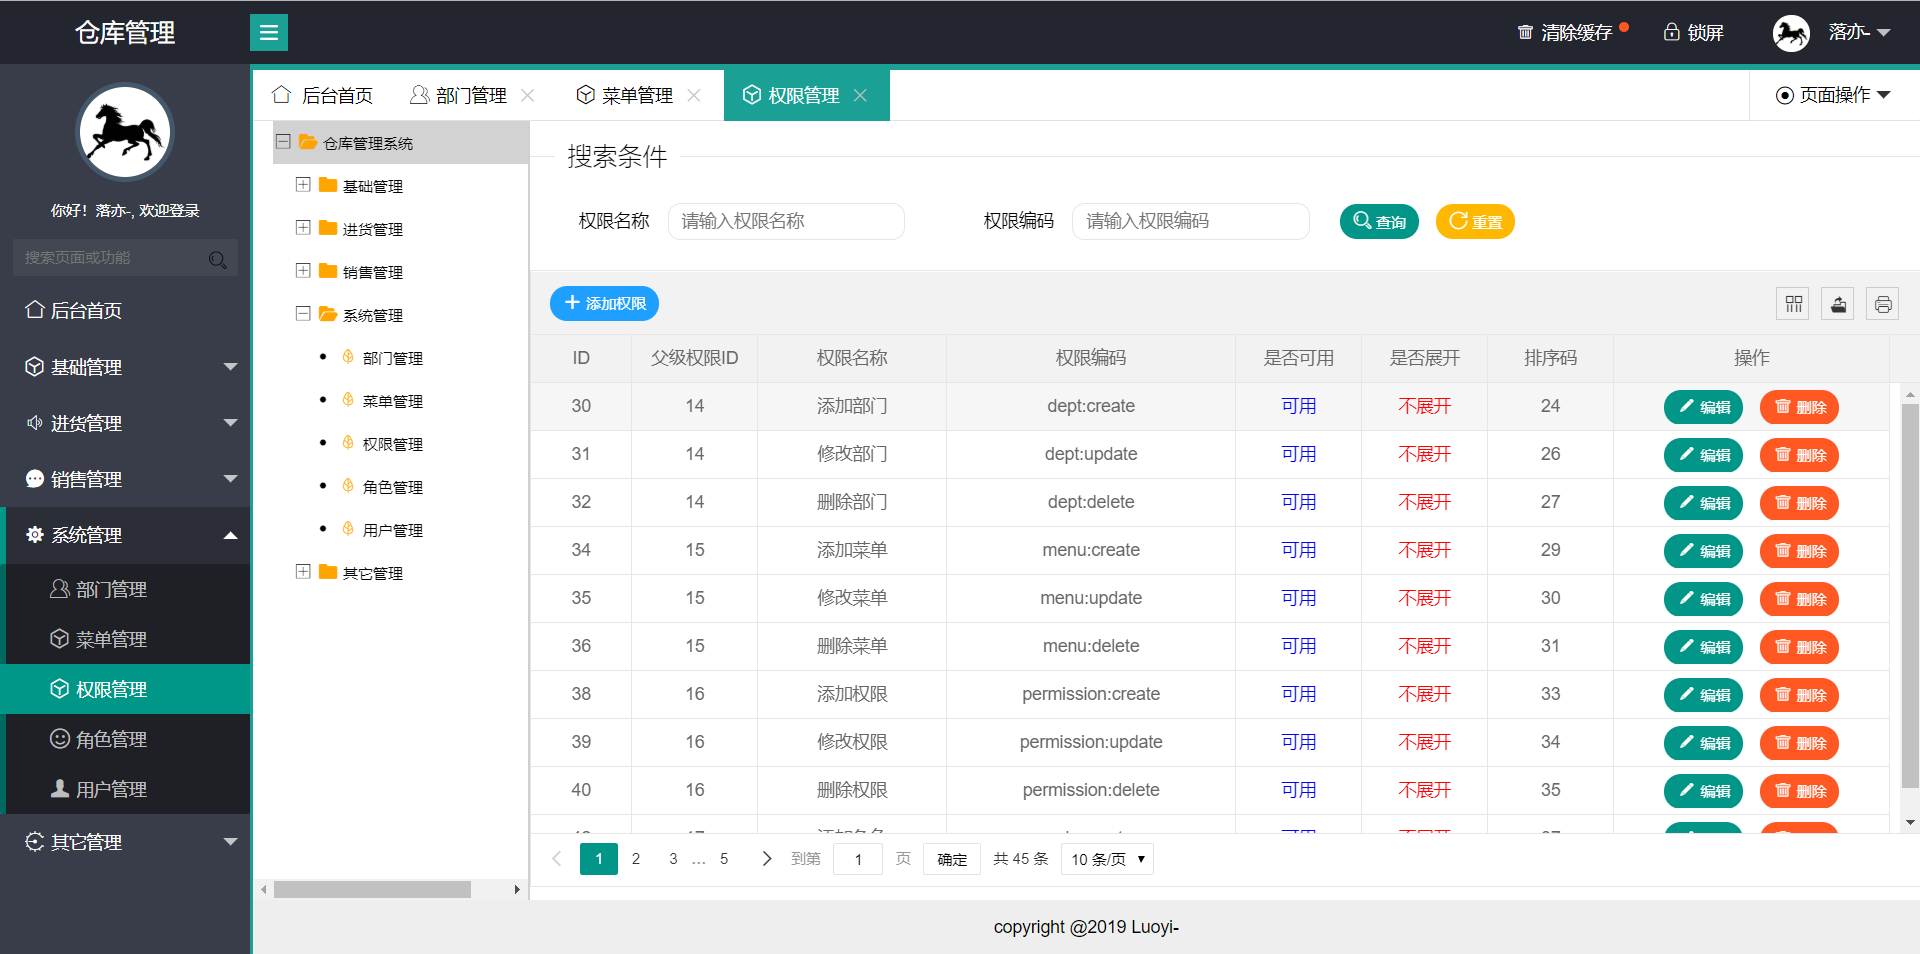1920x954 pixels.
Task: Click the export table icon
Action: coord(1838,304)
